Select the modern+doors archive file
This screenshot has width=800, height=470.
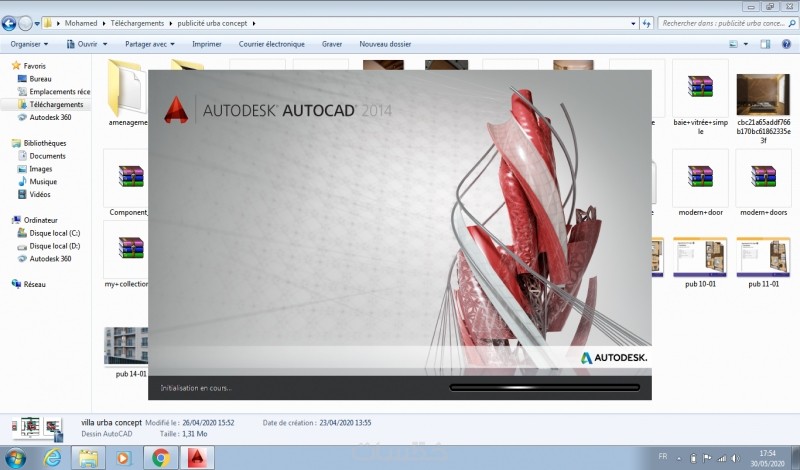763,176
